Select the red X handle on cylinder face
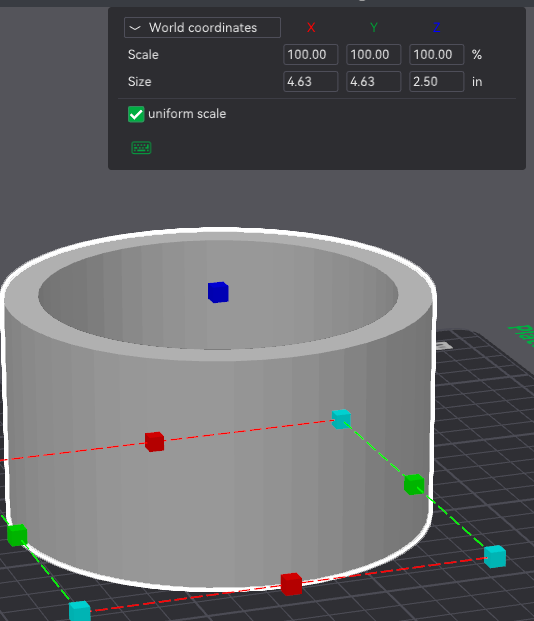 154,442
